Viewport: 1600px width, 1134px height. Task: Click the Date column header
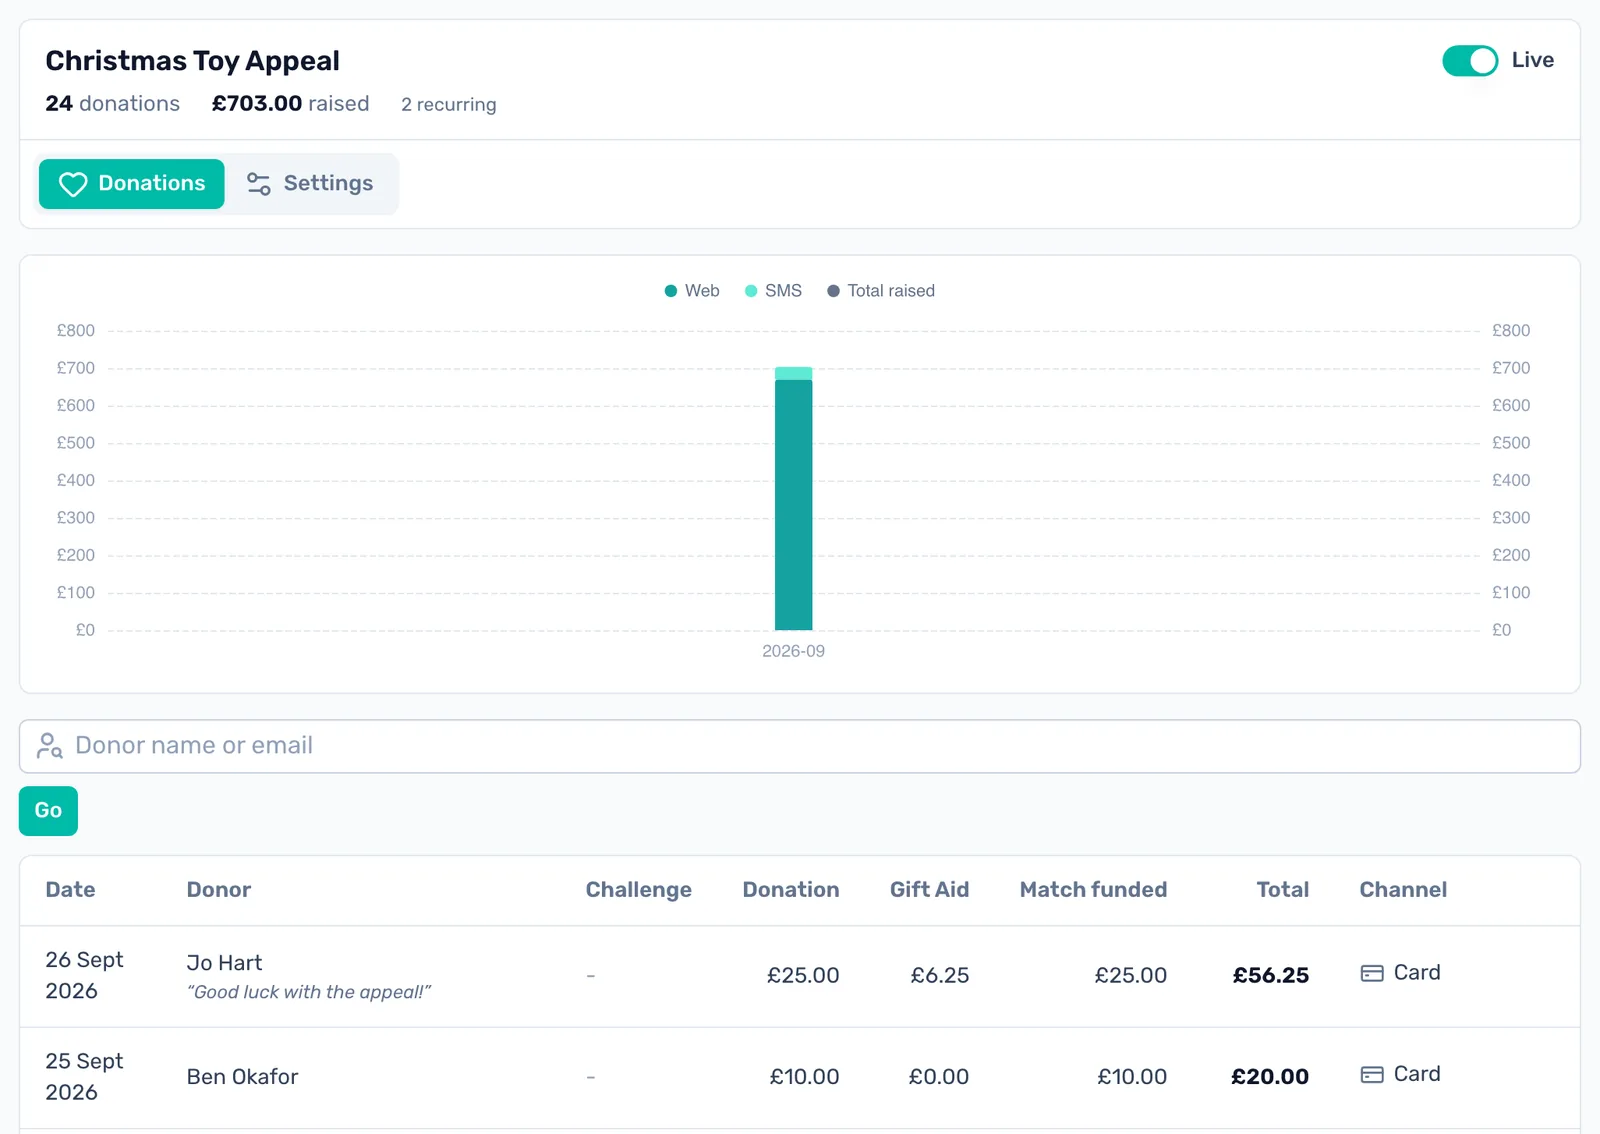[x=70, y=890]
